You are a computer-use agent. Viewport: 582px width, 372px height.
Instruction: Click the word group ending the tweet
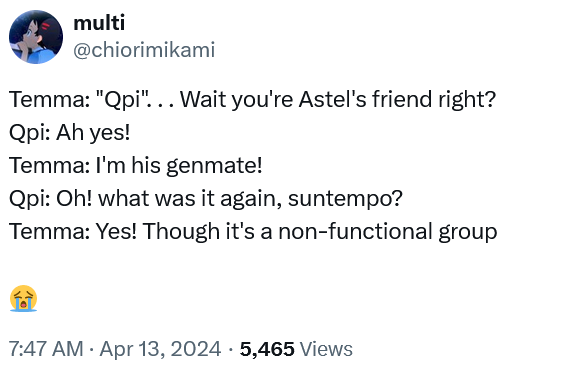coord(468,233)
